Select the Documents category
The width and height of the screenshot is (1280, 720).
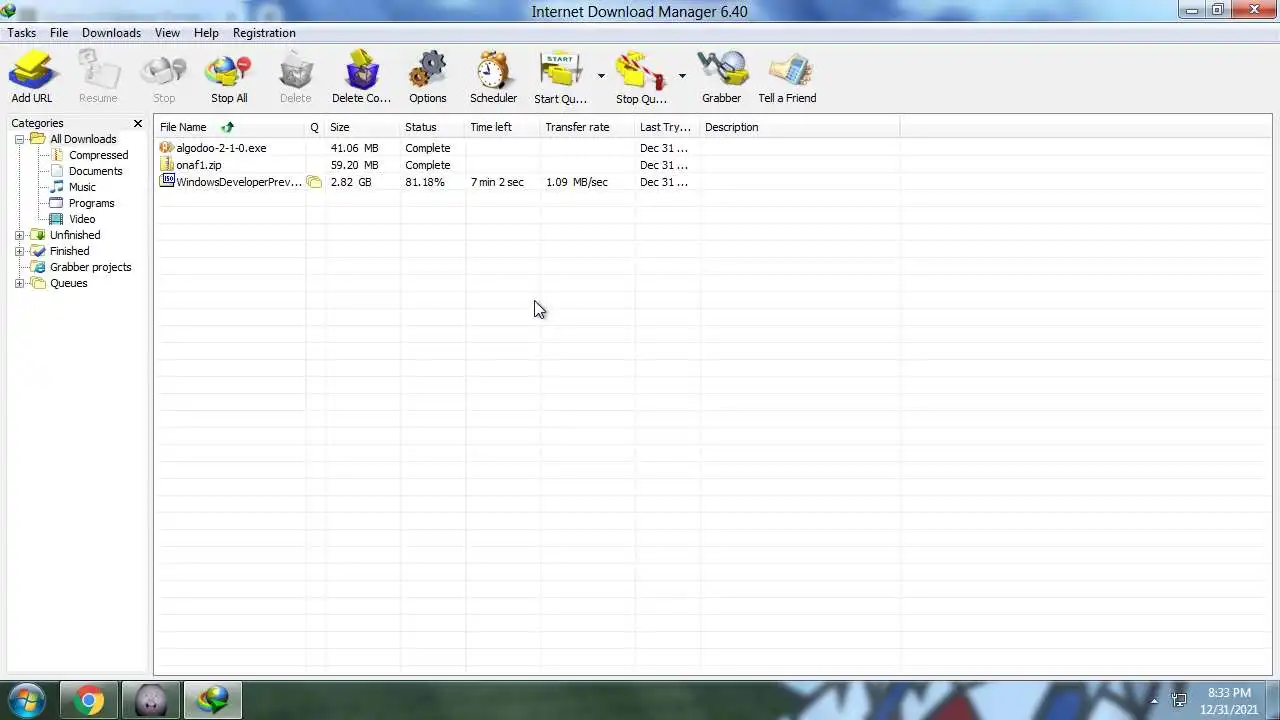(x=95, y=171)
